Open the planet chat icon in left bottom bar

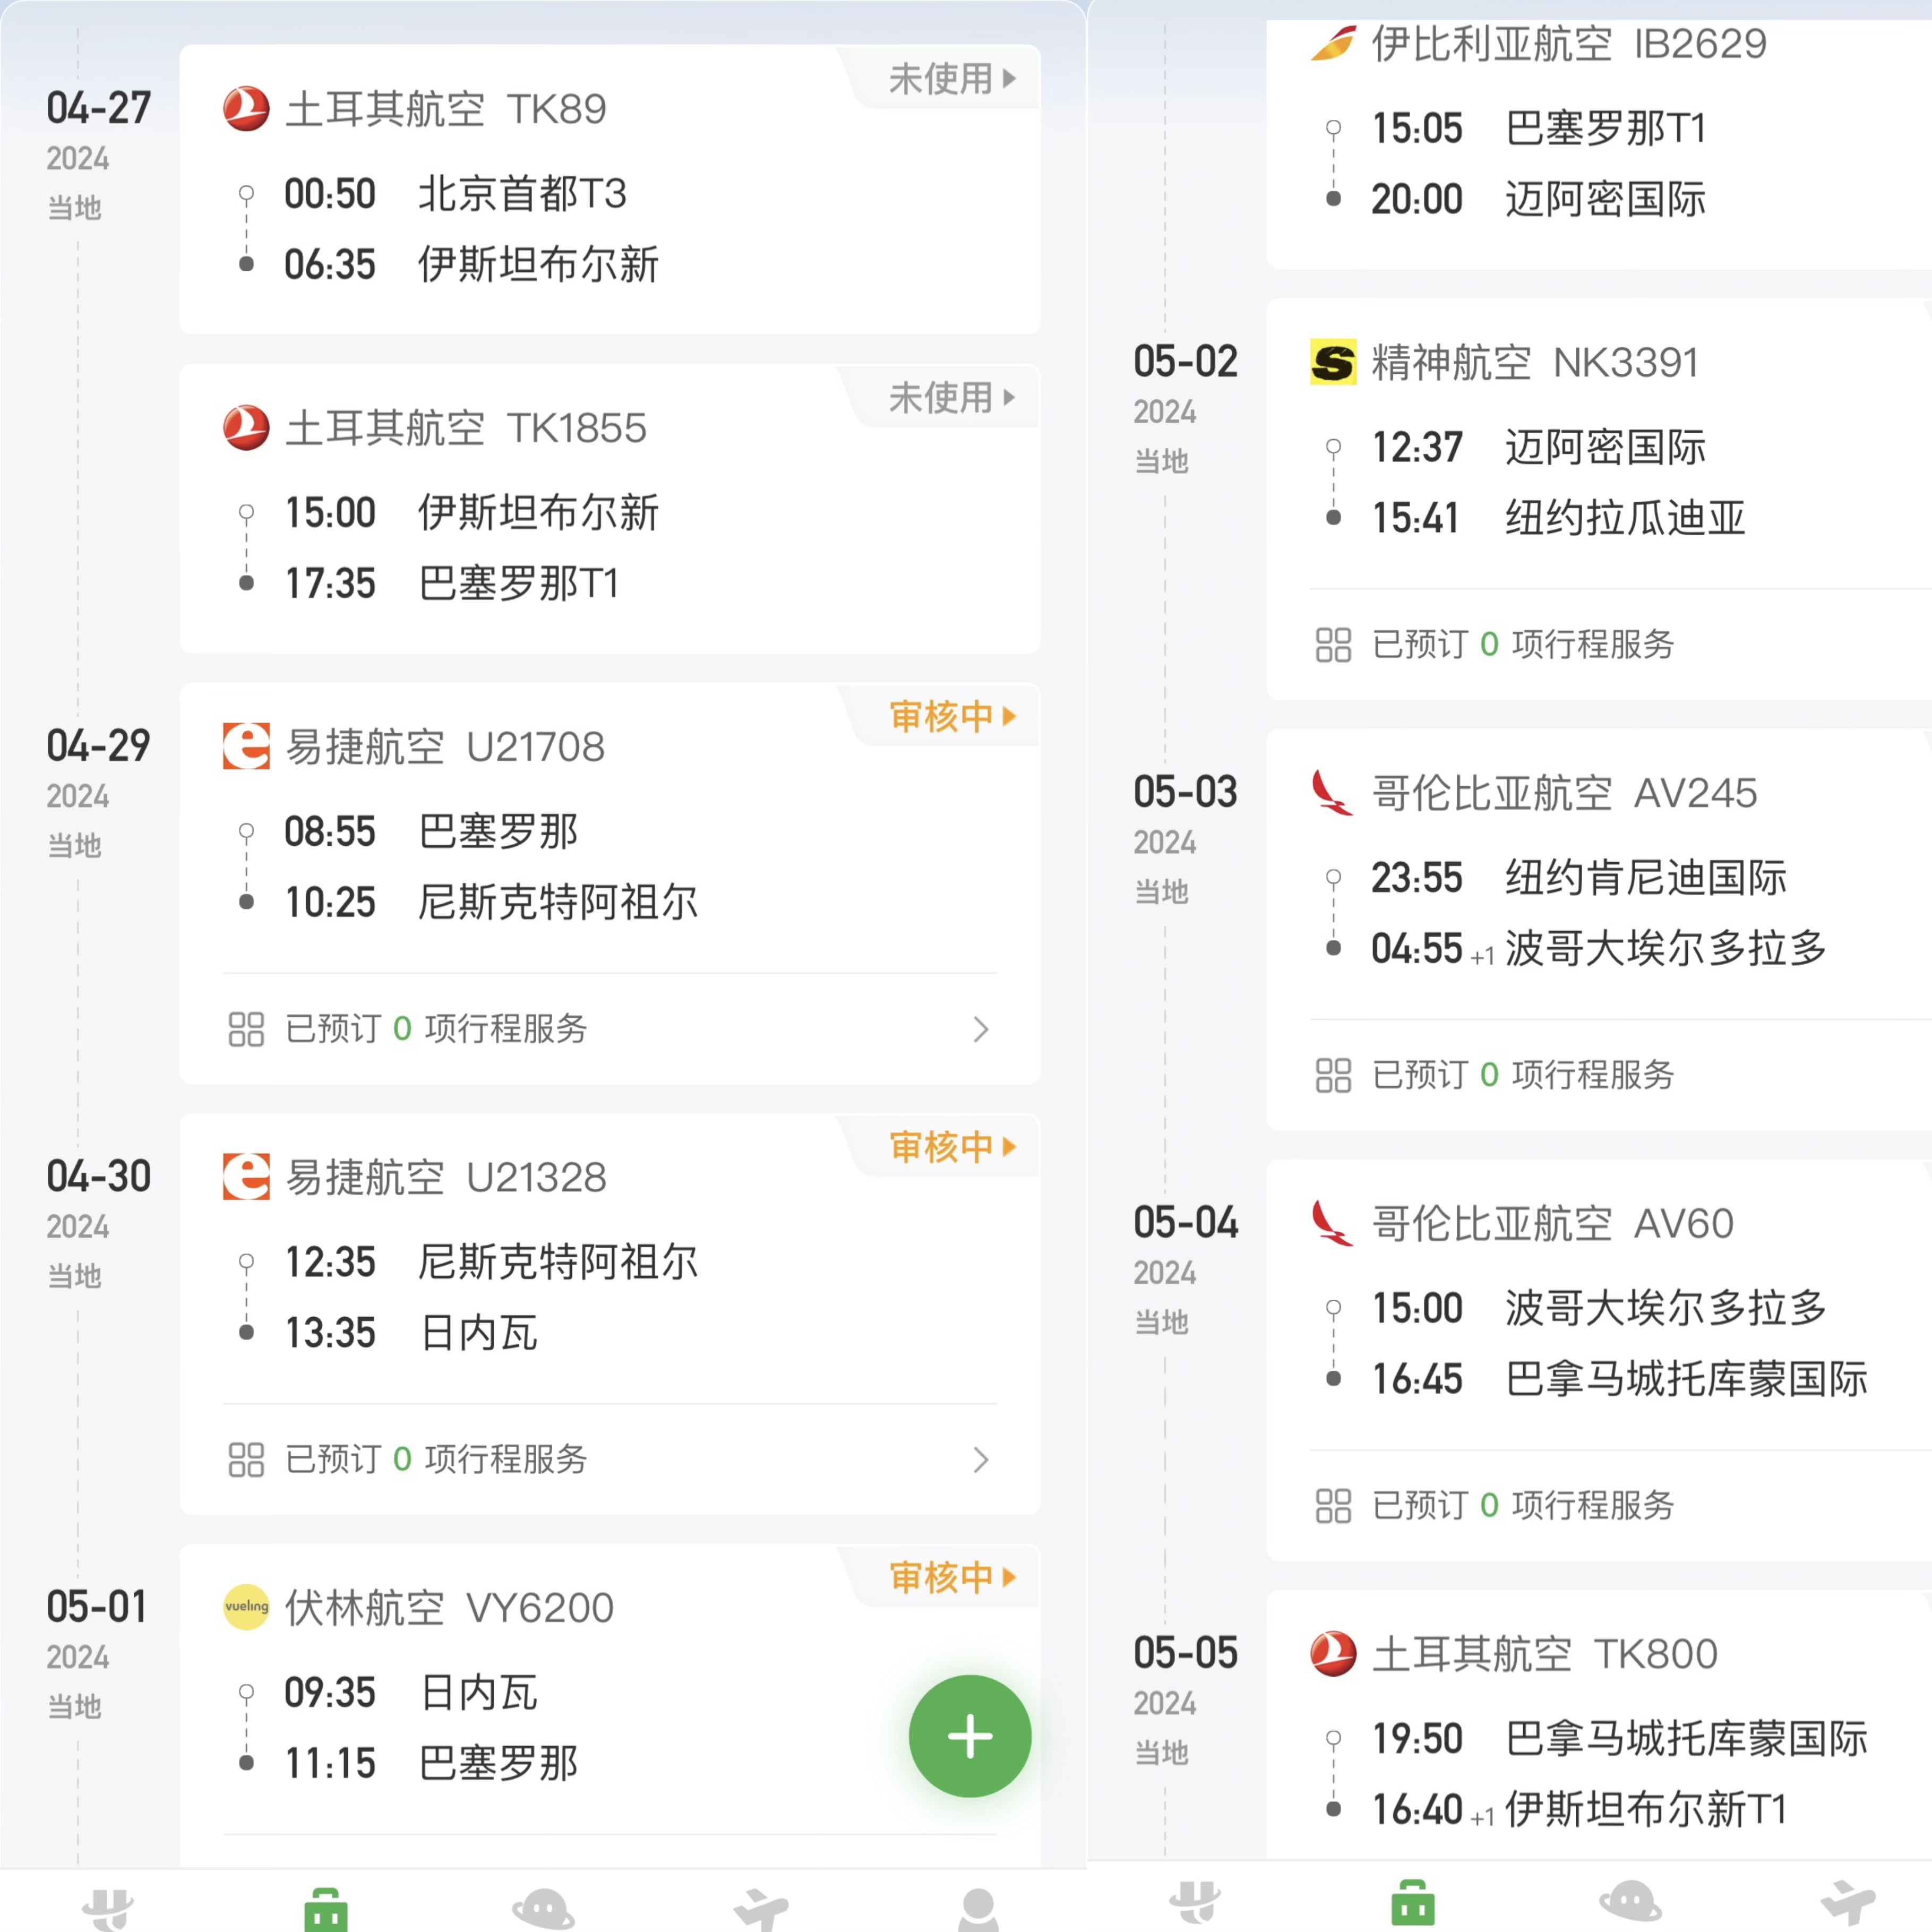pyautogui.click(x=543, y=1909)
